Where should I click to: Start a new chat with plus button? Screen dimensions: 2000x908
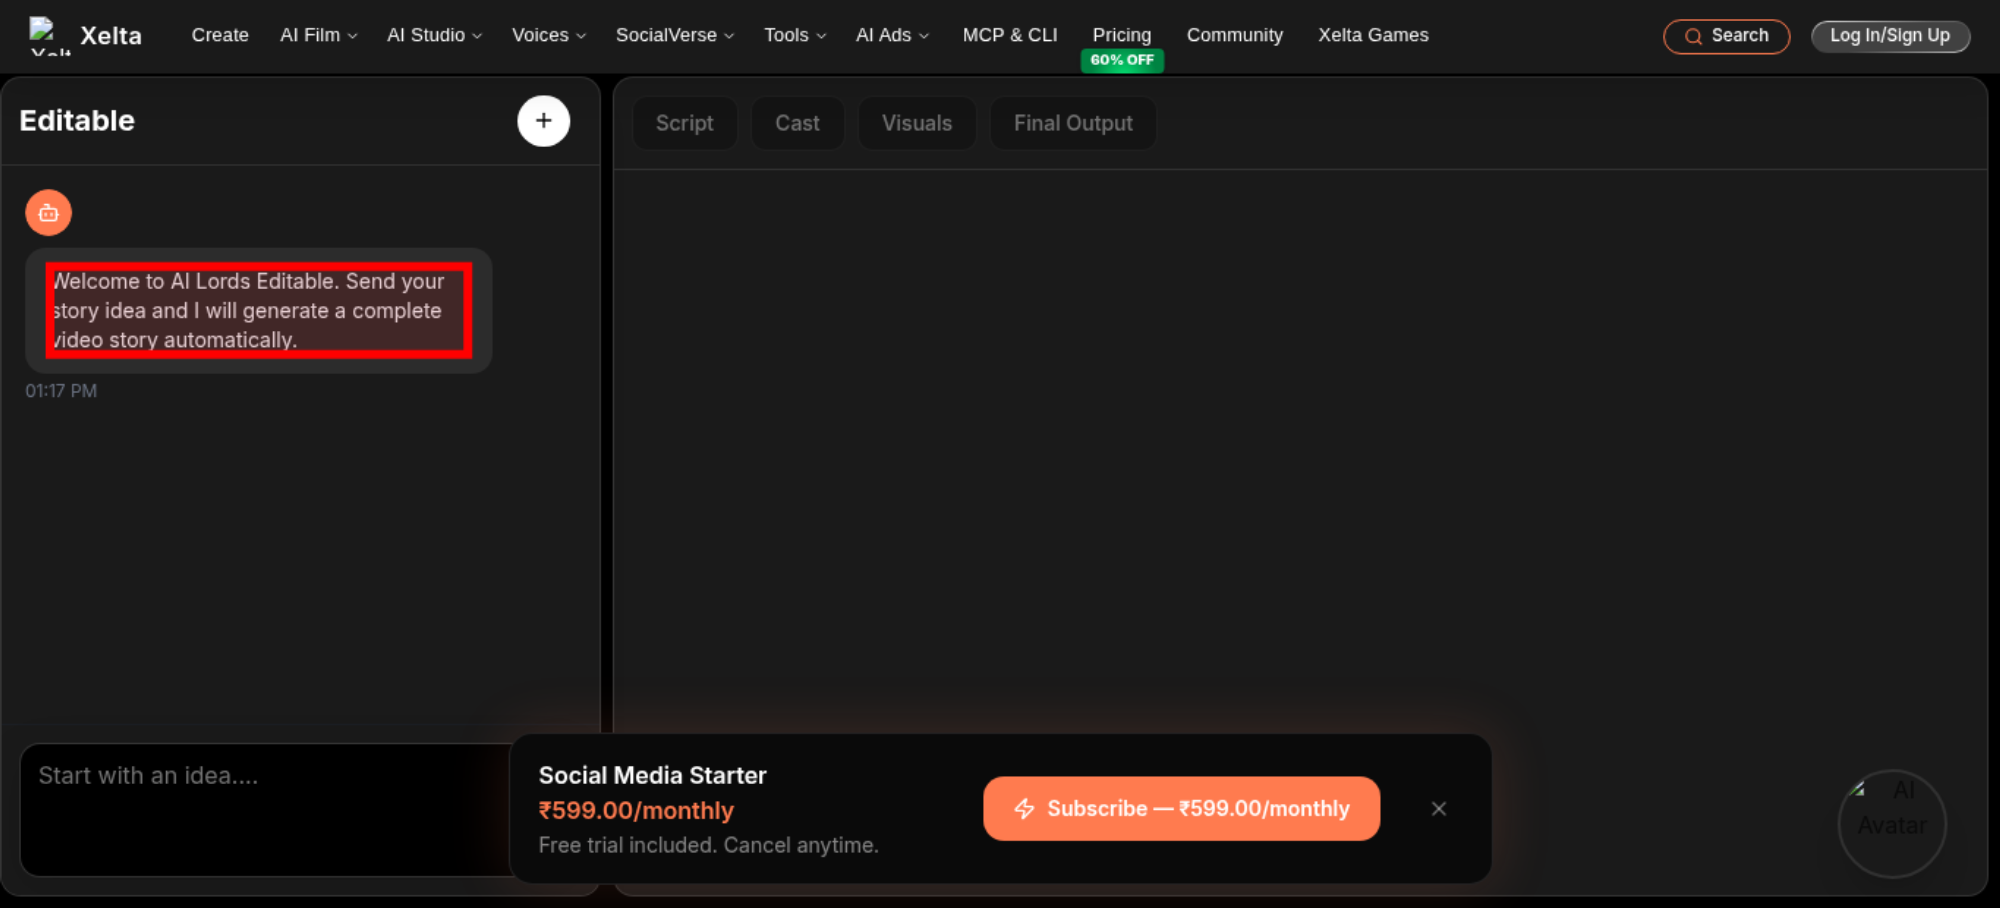click(543, 121)
